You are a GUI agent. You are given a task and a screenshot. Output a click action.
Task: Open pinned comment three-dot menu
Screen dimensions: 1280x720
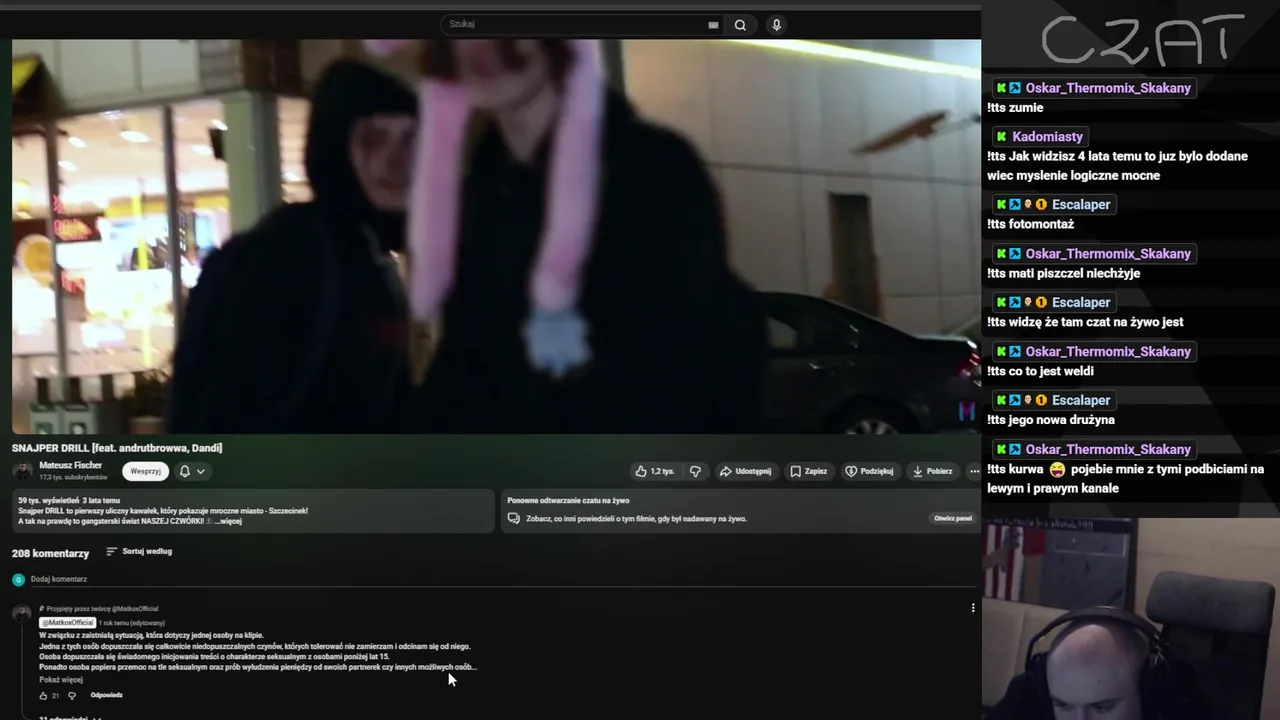973,608
